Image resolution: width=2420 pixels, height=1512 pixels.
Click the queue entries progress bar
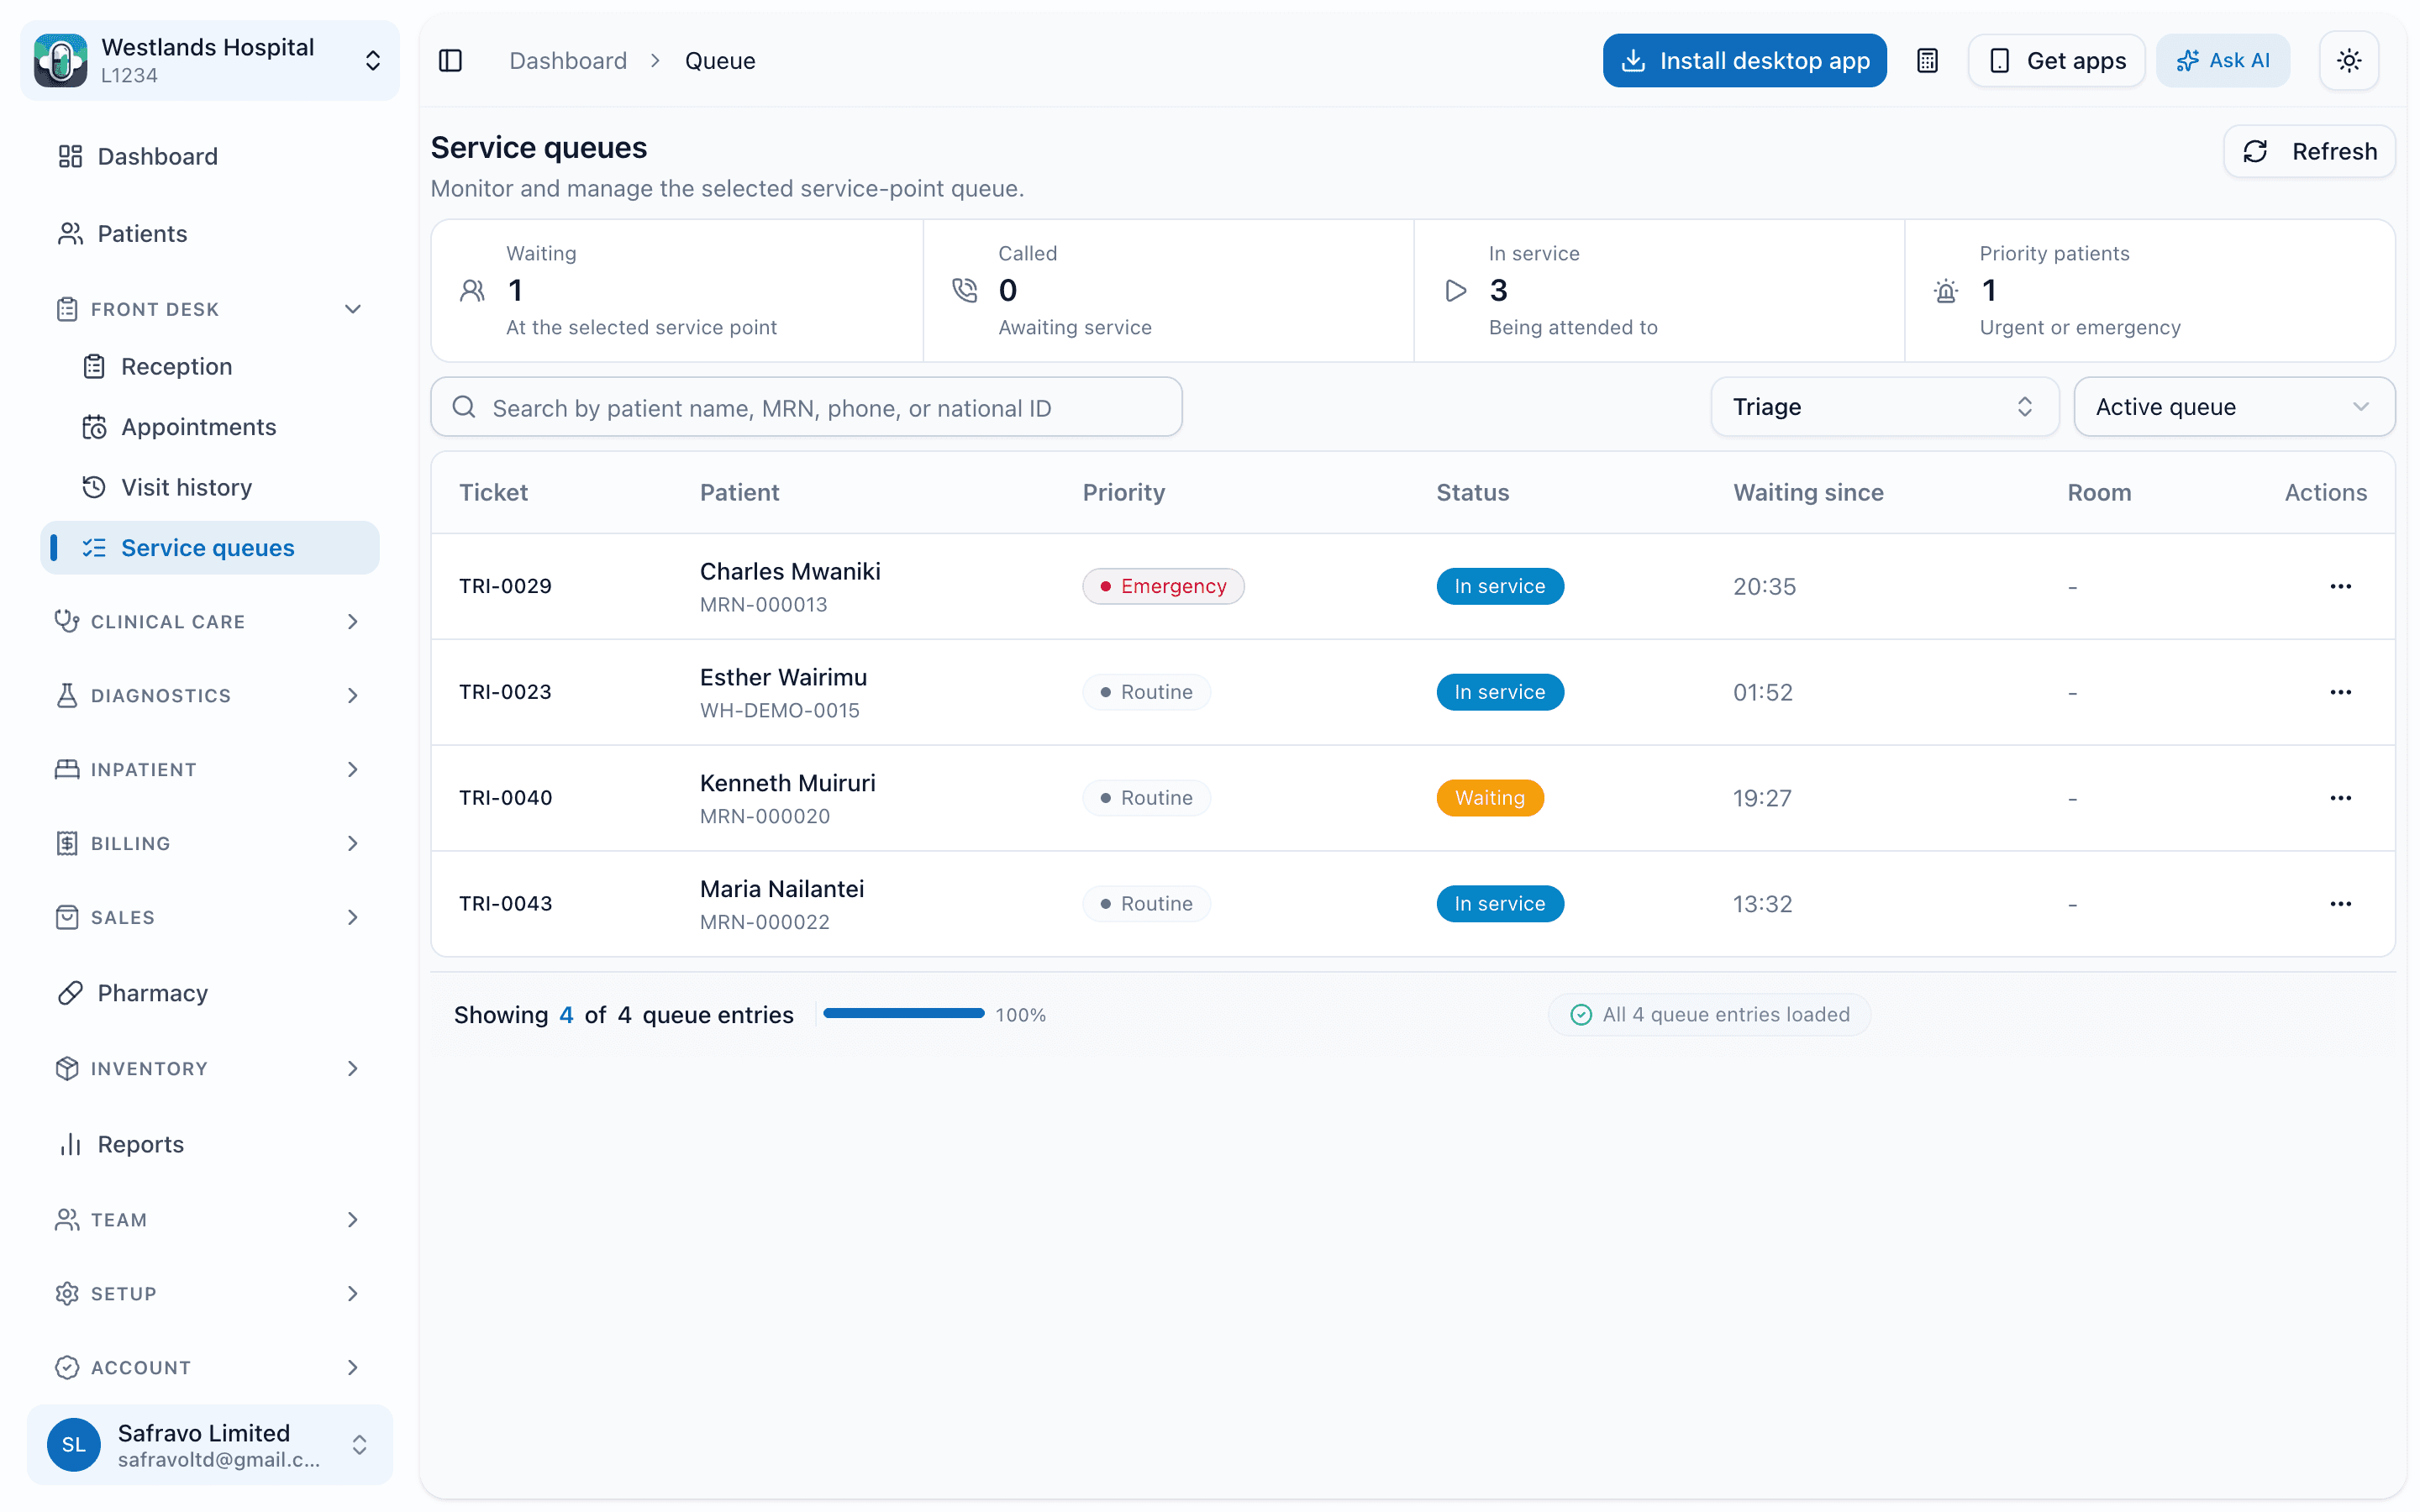pos(903,1014)
